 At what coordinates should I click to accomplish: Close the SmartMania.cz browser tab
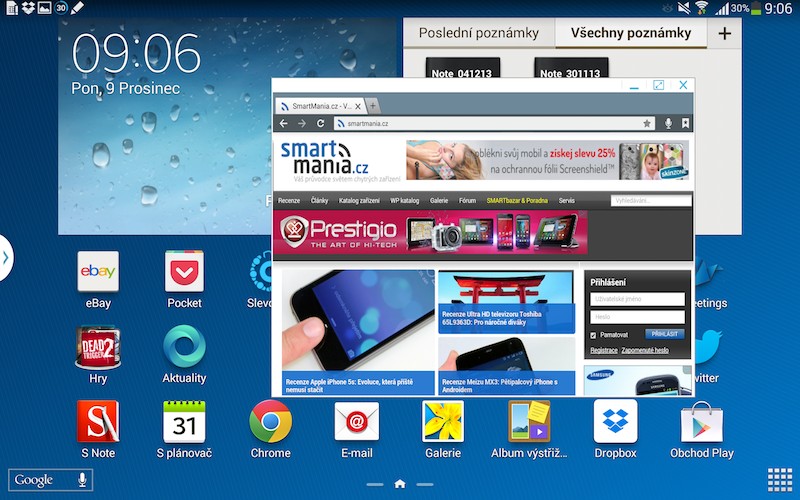click(358, 106)
